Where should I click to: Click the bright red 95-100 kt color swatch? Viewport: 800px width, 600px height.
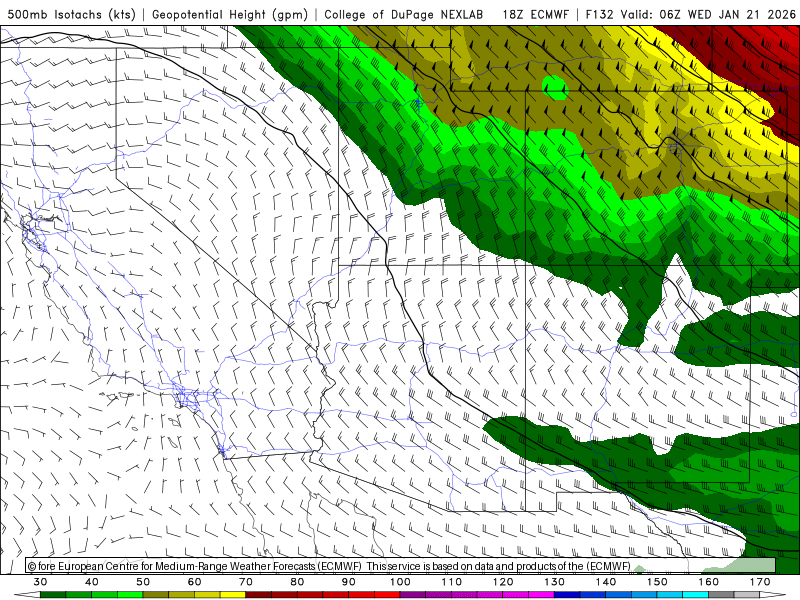[x=387, y=594]
